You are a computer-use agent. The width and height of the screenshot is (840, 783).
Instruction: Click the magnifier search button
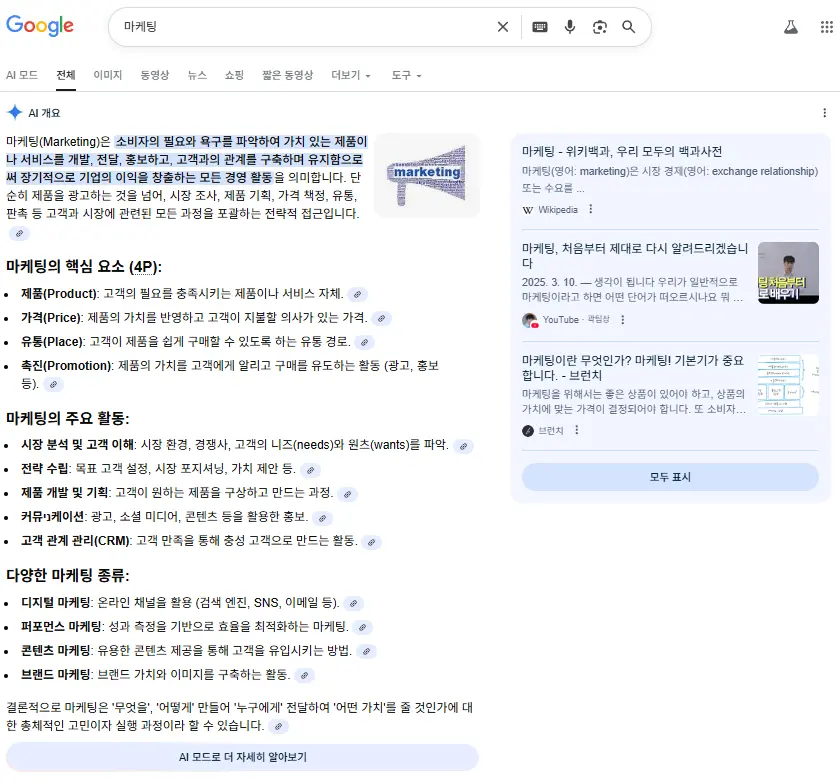pos(628,27)
